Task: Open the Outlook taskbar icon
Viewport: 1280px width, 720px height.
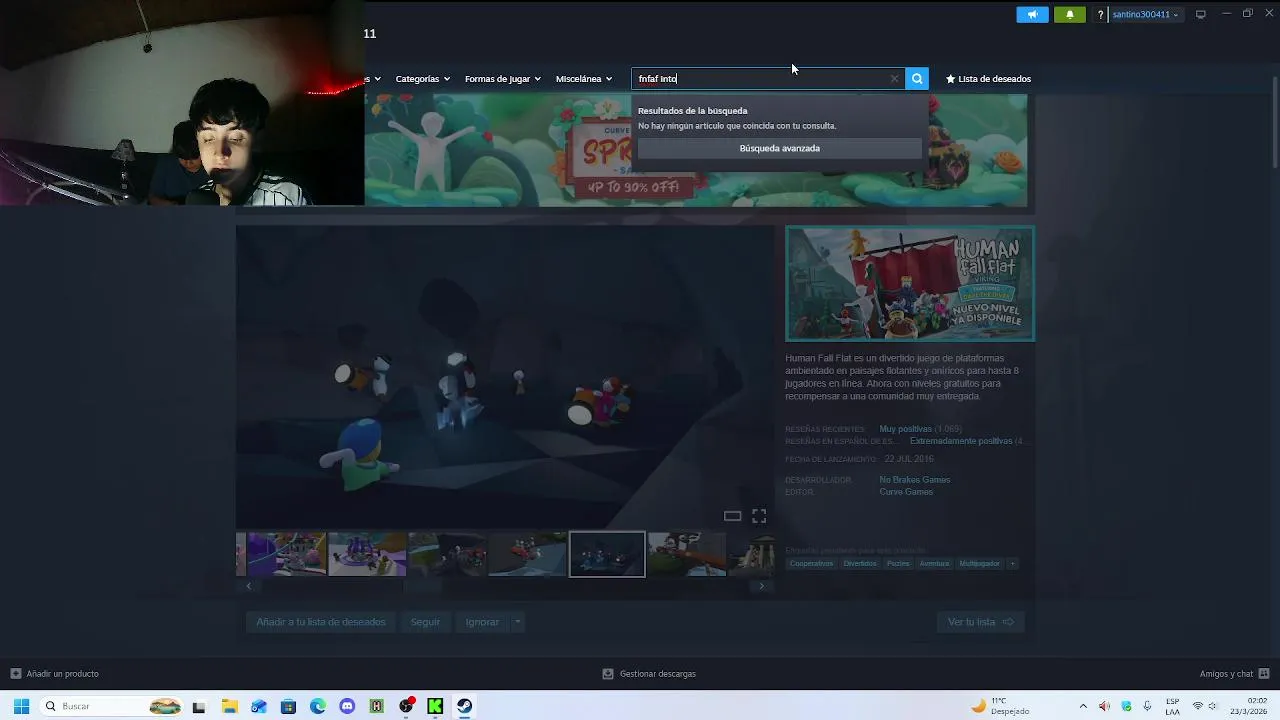Action: tap(259, 706)
